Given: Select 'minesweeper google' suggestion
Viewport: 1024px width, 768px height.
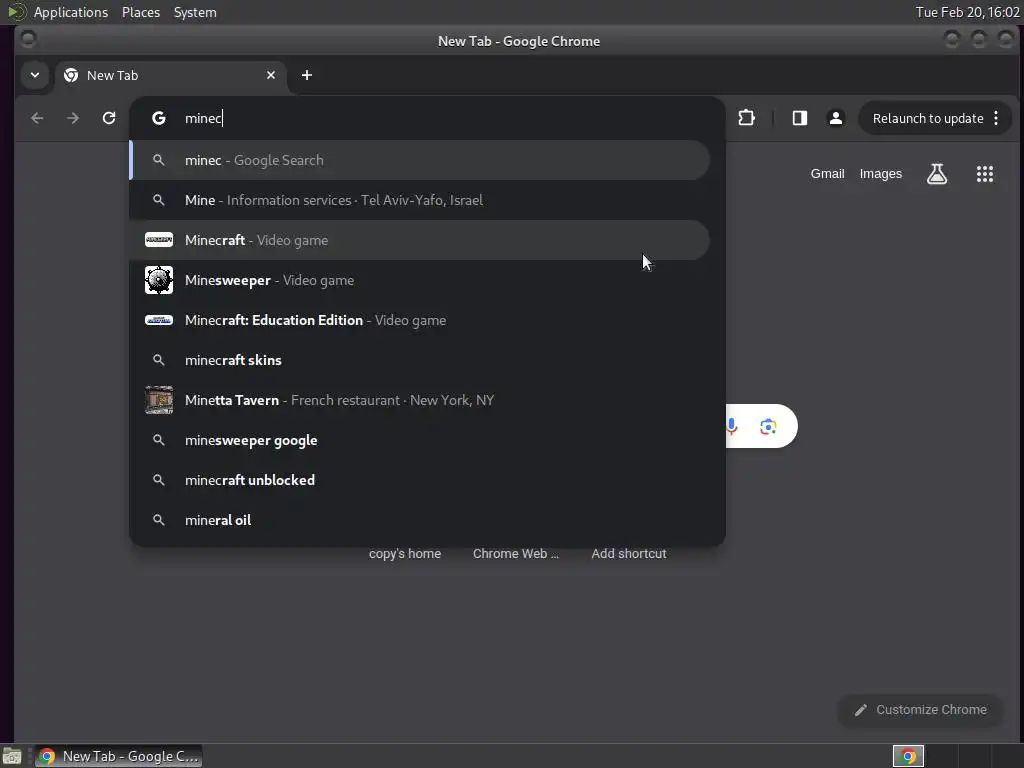Looking at the screenshot, I should pyautogui.click(x=420, y=440).
